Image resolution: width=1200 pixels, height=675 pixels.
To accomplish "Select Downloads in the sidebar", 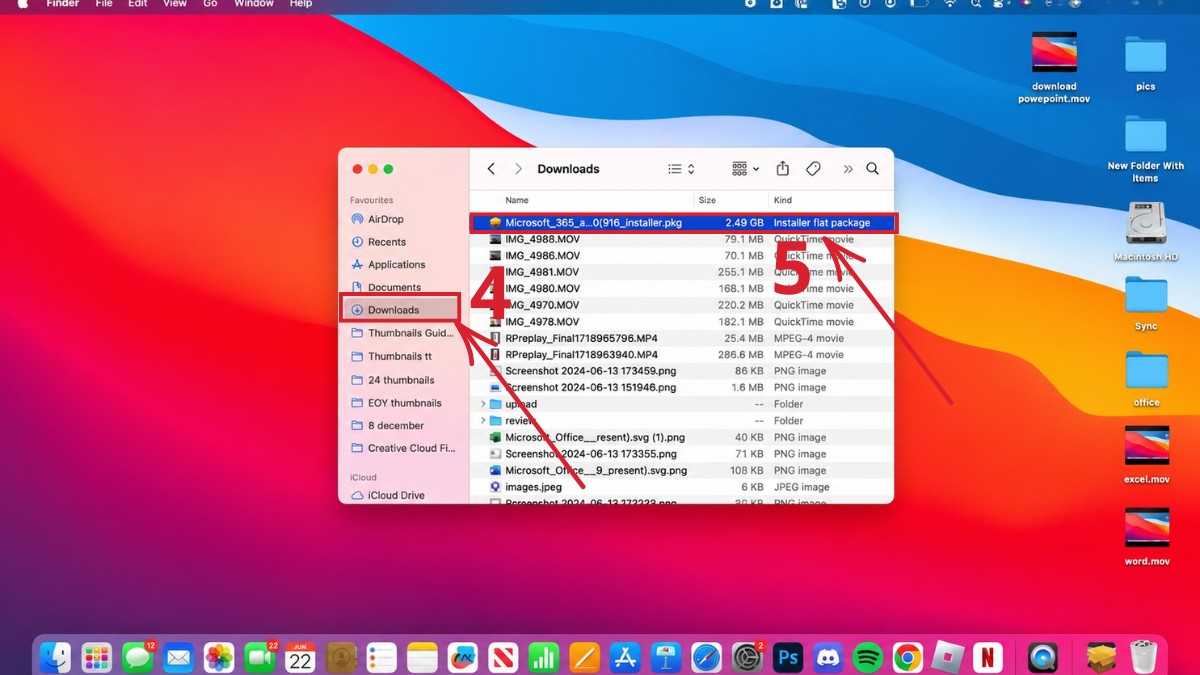I will (x=402, y=310).
